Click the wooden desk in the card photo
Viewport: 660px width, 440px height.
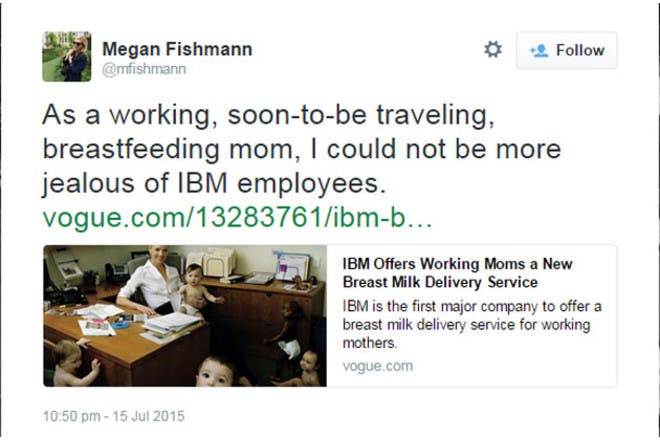click(126, 345)
